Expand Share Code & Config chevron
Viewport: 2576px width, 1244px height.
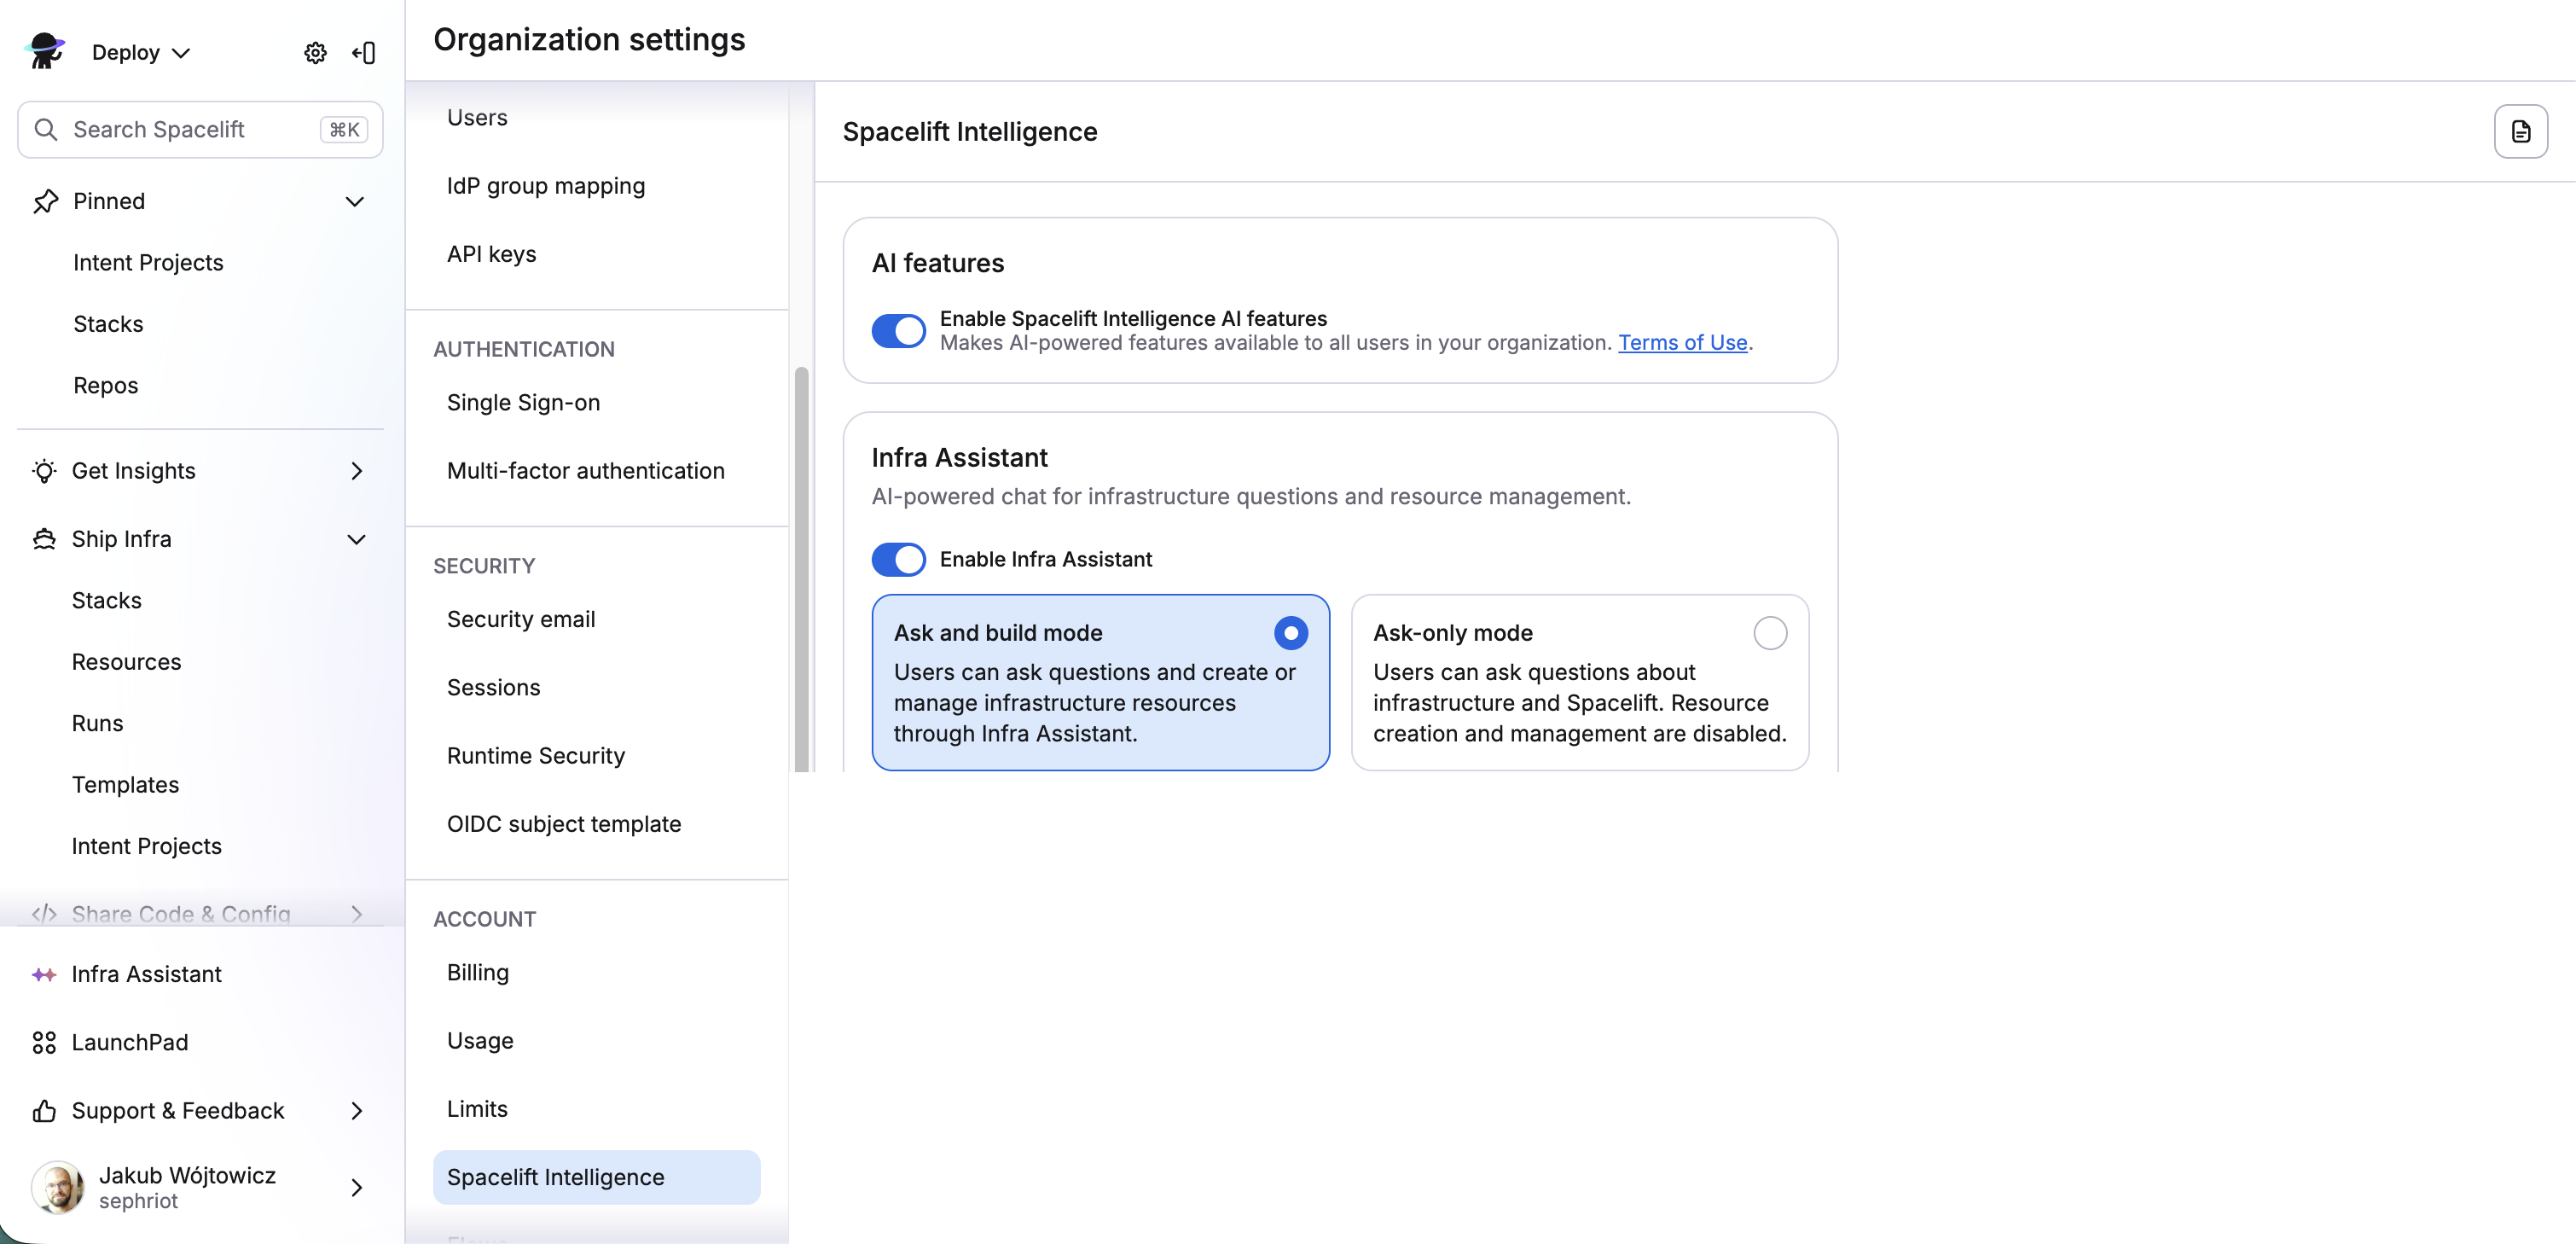(x=356, y=913)
